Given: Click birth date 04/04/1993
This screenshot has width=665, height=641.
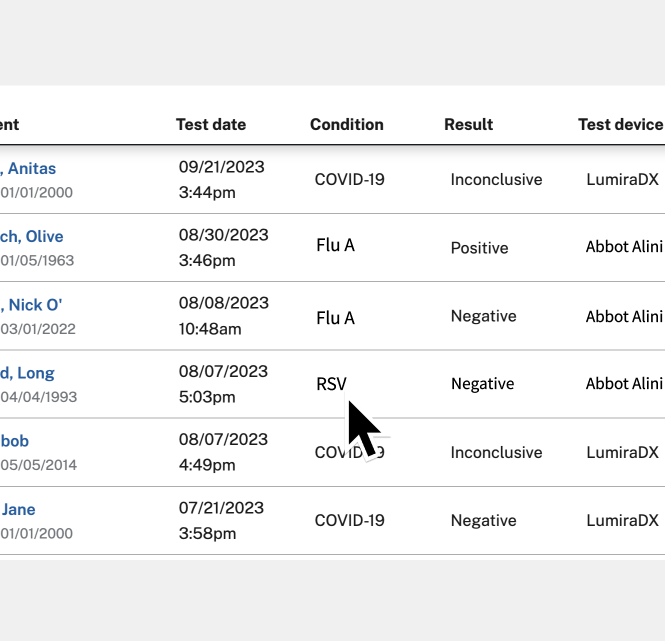Looking at the screenshot, I should (39, 397).
